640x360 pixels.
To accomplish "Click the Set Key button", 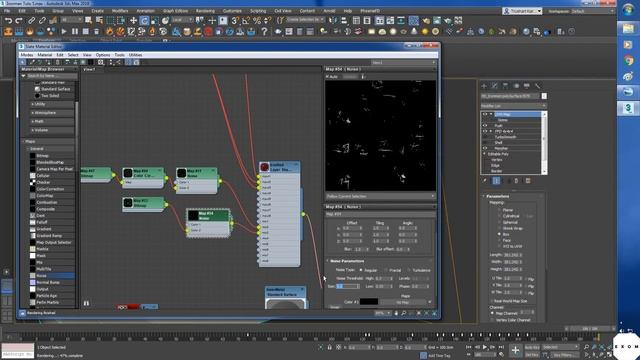I will 532,355.
